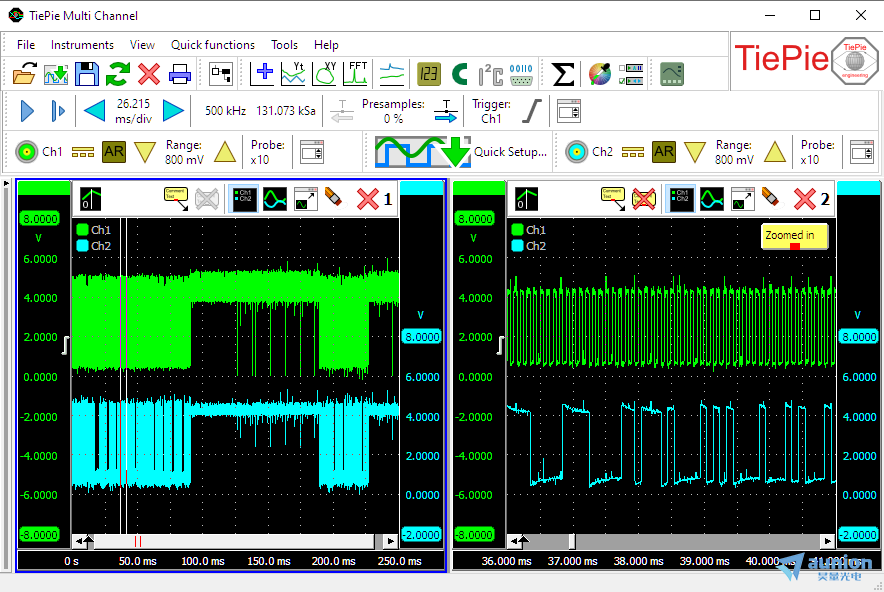This screenshot has width=884, height=592.
Task: Click the Sigma math function icon
Action: point(563,74)
